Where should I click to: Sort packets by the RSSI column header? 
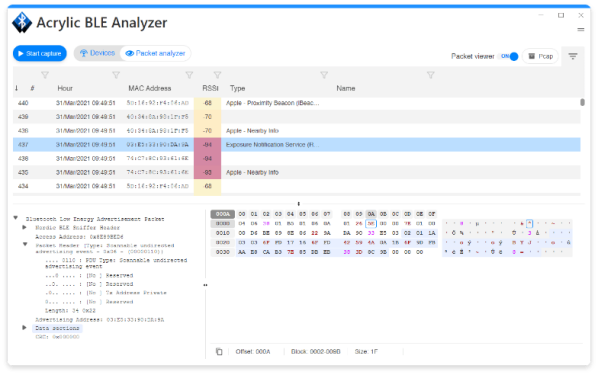tap(210, 88)
